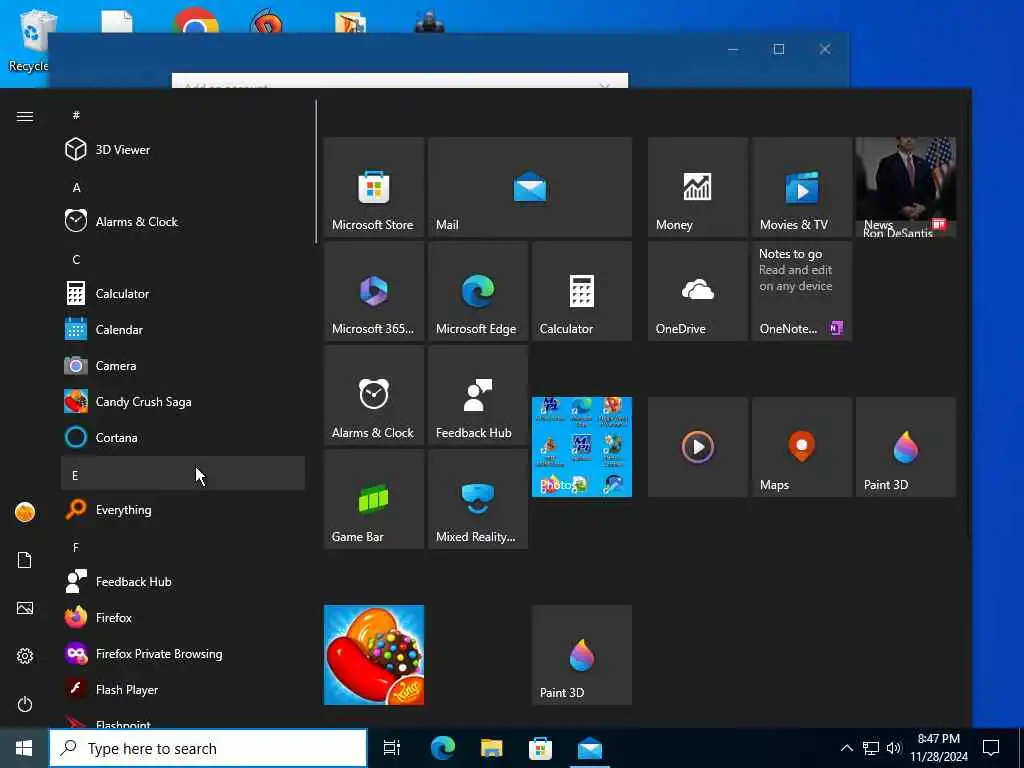The width and height of the screenshot is (1024, 768).
Task: Launch Candy Crush Saga from app list
Action: pos(183,401)
